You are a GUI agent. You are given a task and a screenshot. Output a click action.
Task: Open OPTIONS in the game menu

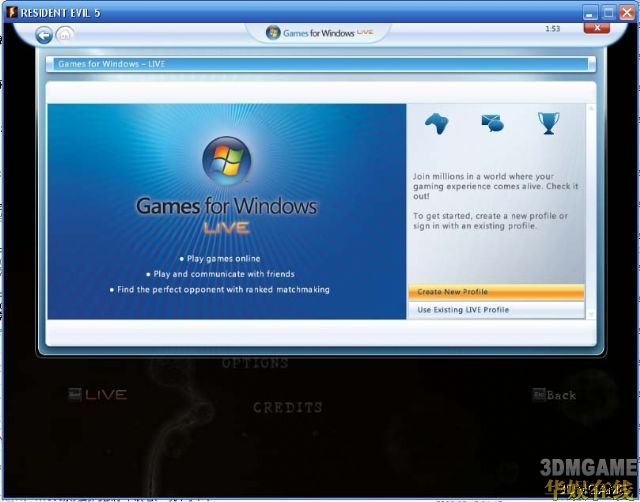tap(256, 363)
